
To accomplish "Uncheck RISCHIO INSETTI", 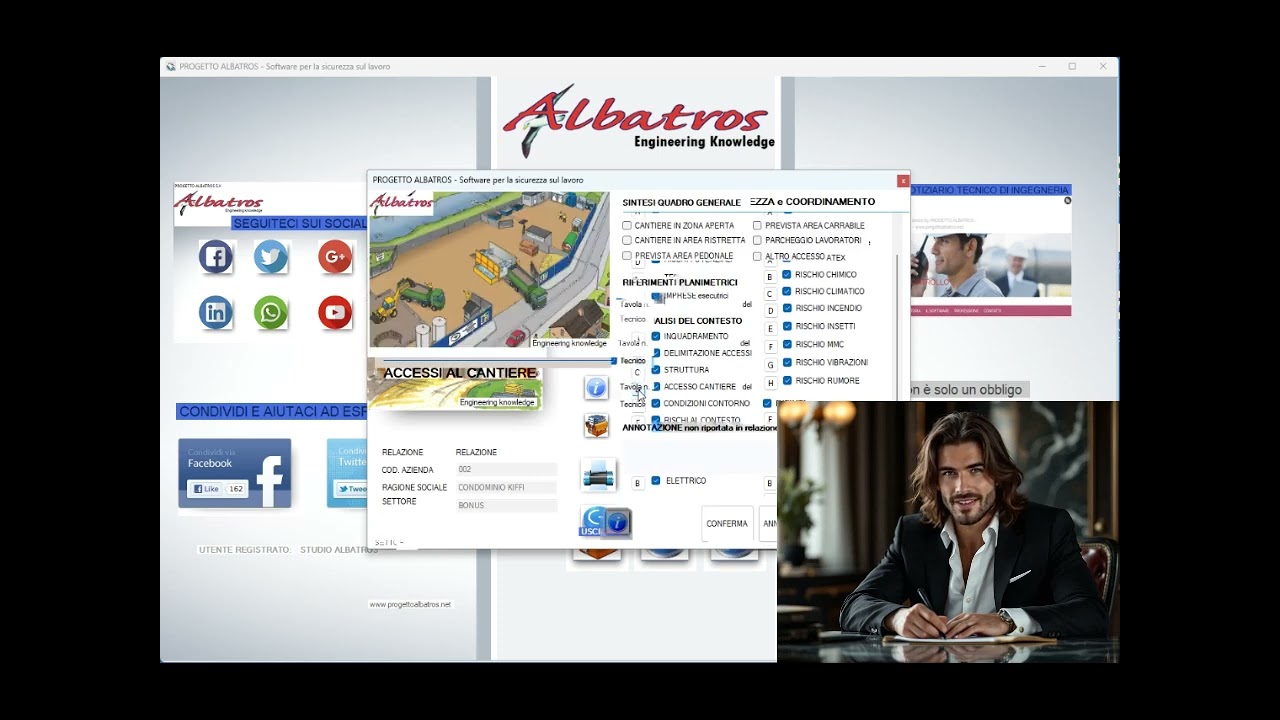I will pyautogui.click(x=787, y=326).
